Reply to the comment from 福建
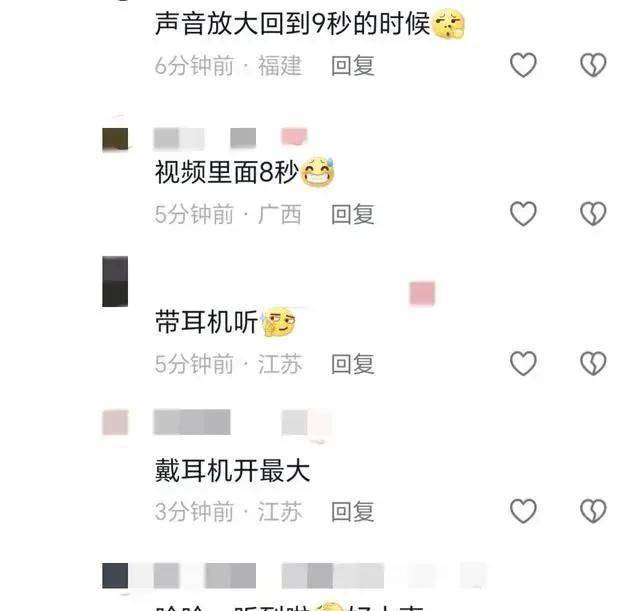This screenshot has height=611, width=640. point(353,66)
